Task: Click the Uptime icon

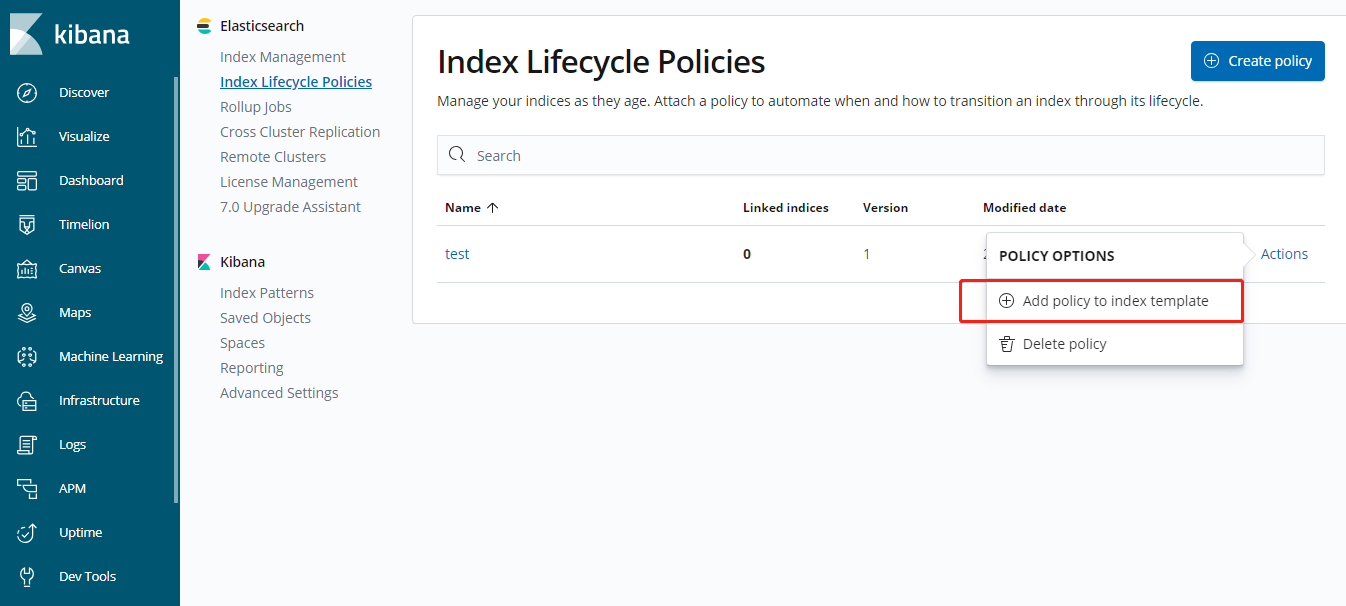Action: pos(27,533)
